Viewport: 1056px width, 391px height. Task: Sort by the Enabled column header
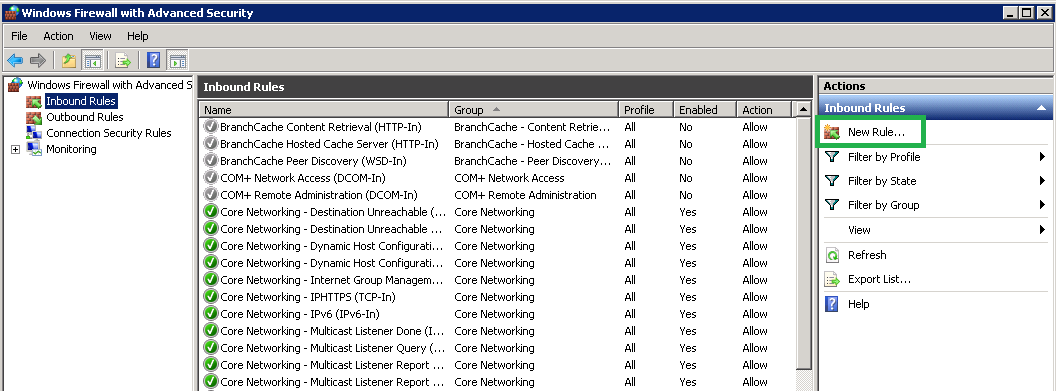[x=704, y=110]
